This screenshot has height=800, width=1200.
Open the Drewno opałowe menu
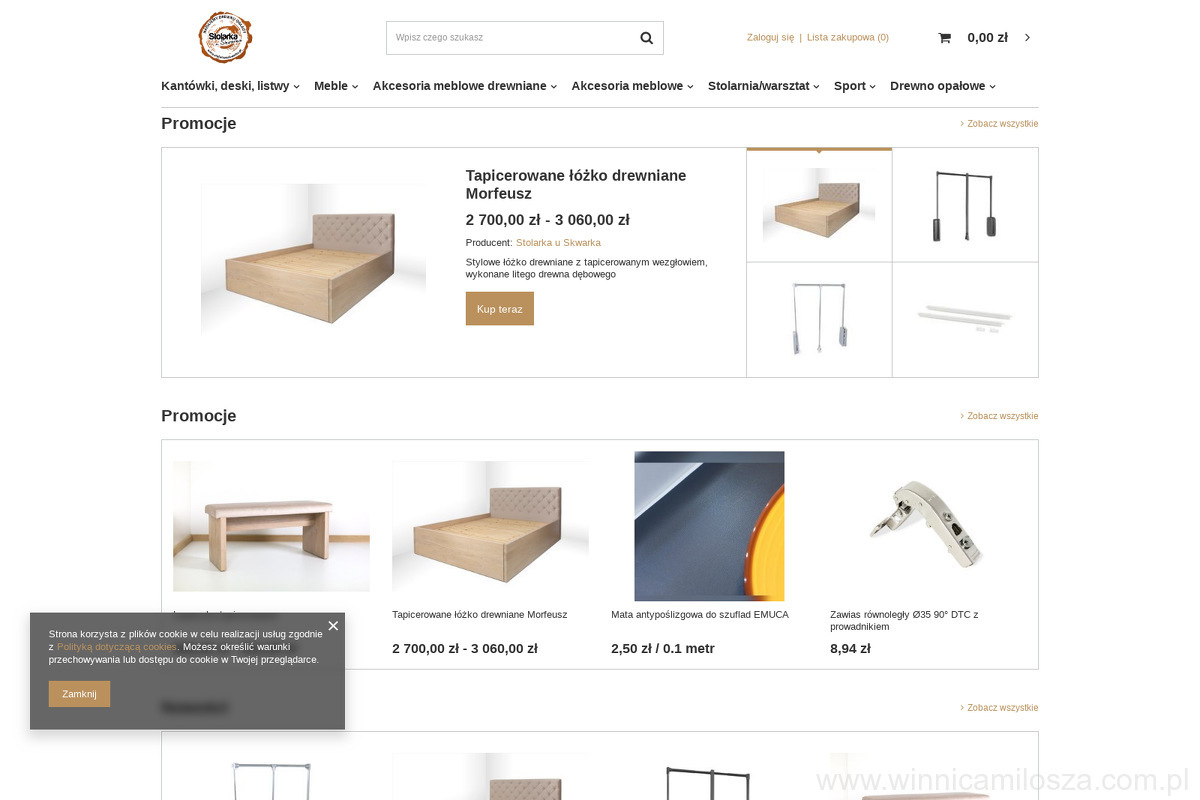point(943,86)
